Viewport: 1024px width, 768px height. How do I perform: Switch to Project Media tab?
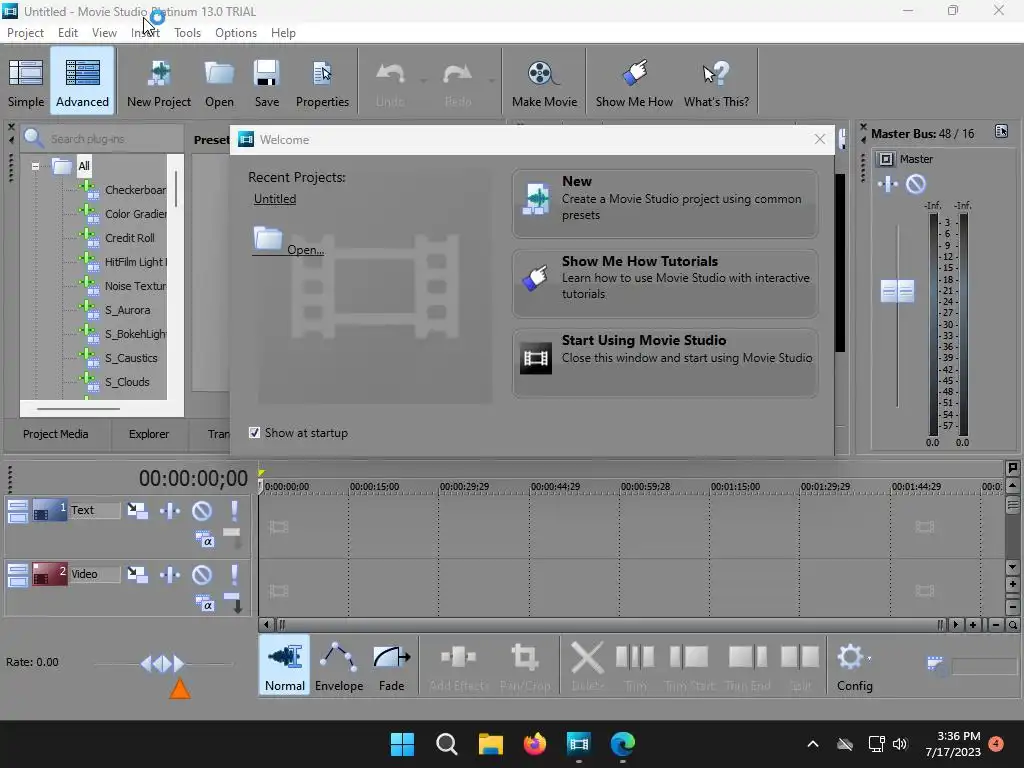click(x=56, y=434)
